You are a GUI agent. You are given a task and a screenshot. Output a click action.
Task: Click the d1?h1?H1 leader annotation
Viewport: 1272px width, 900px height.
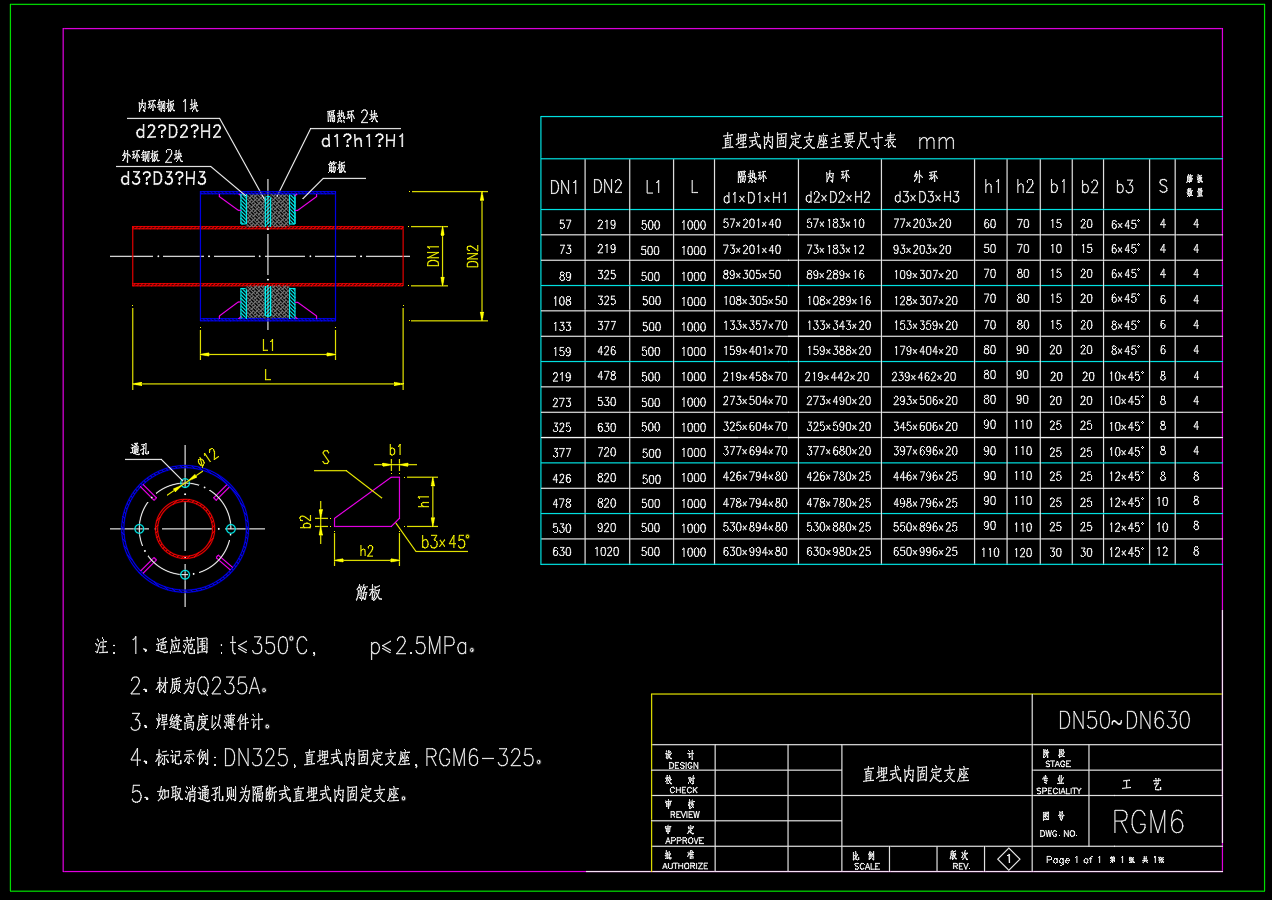click(362, 141)
